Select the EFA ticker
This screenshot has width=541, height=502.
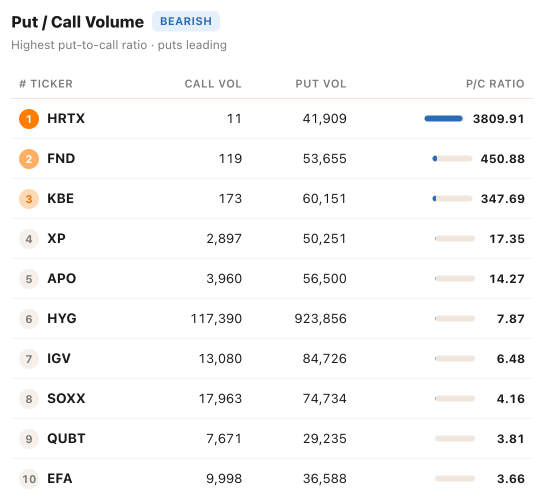(x=60, y=479)
